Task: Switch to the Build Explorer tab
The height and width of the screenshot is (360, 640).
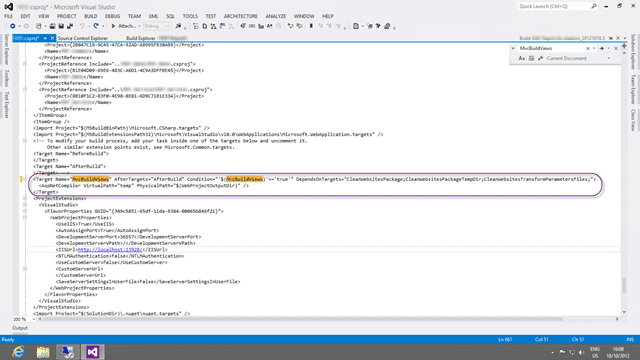Action: pyautogui.click(x=141, y=38)
